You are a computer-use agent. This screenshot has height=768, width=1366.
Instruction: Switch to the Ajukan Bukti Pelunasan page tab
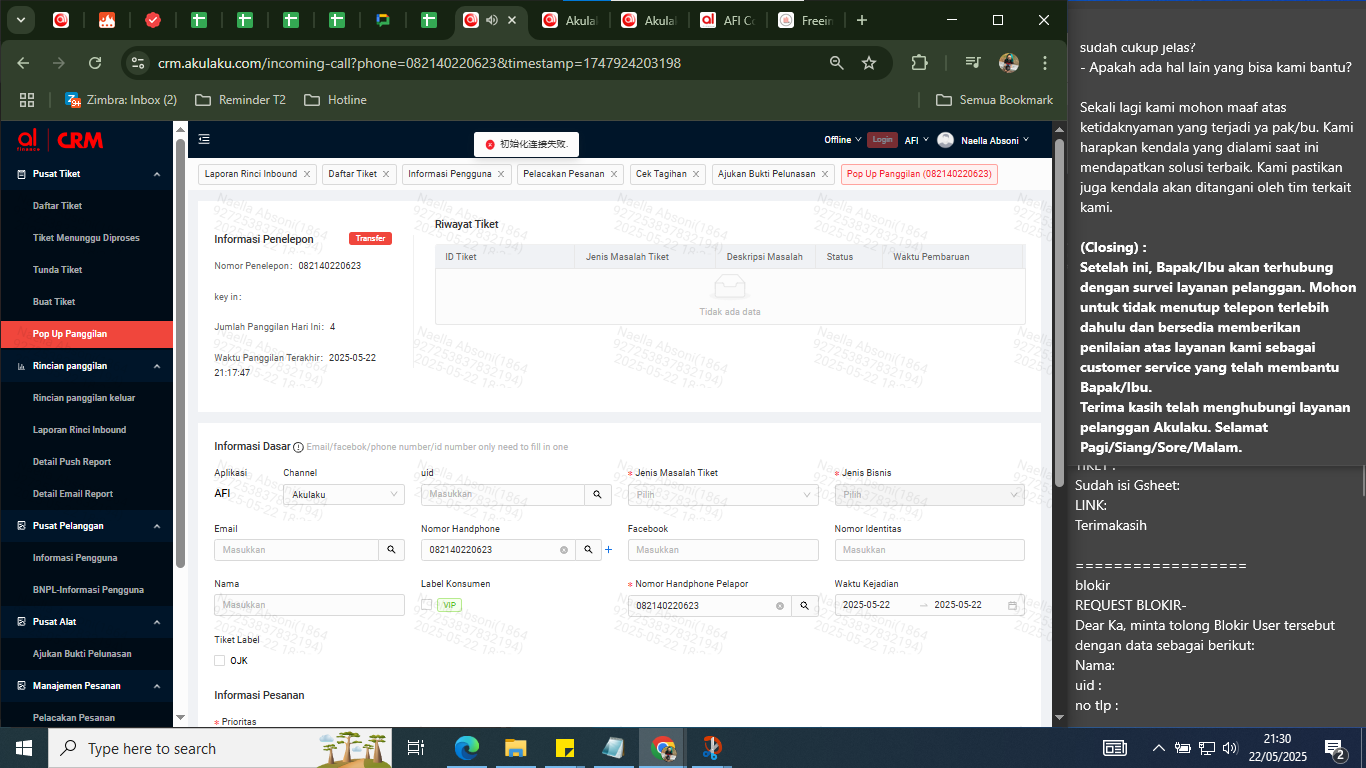point(767,174)
